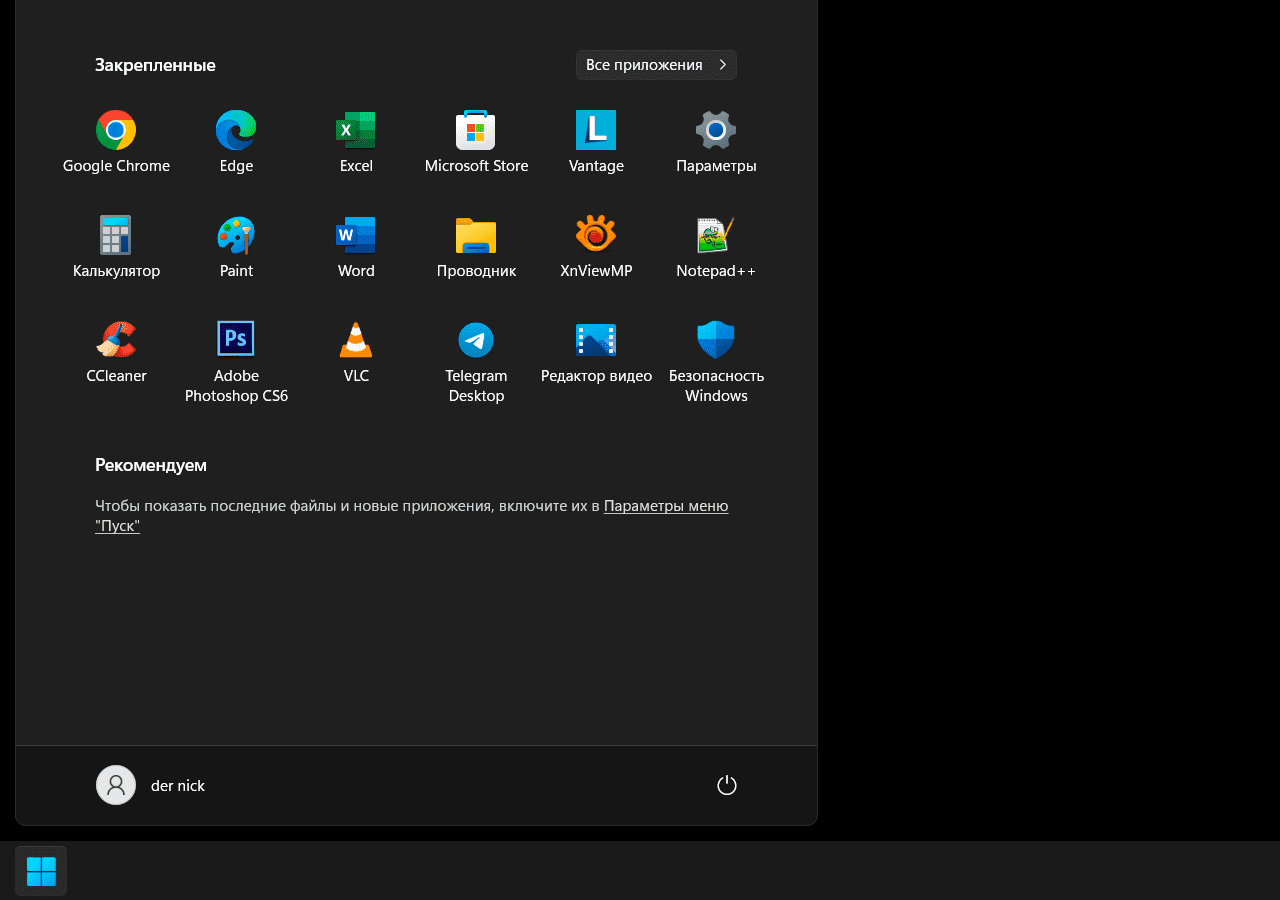Open Adobe Photoshop CS6
This screenshot has height=900, width=1280.
tap(236, 361)
